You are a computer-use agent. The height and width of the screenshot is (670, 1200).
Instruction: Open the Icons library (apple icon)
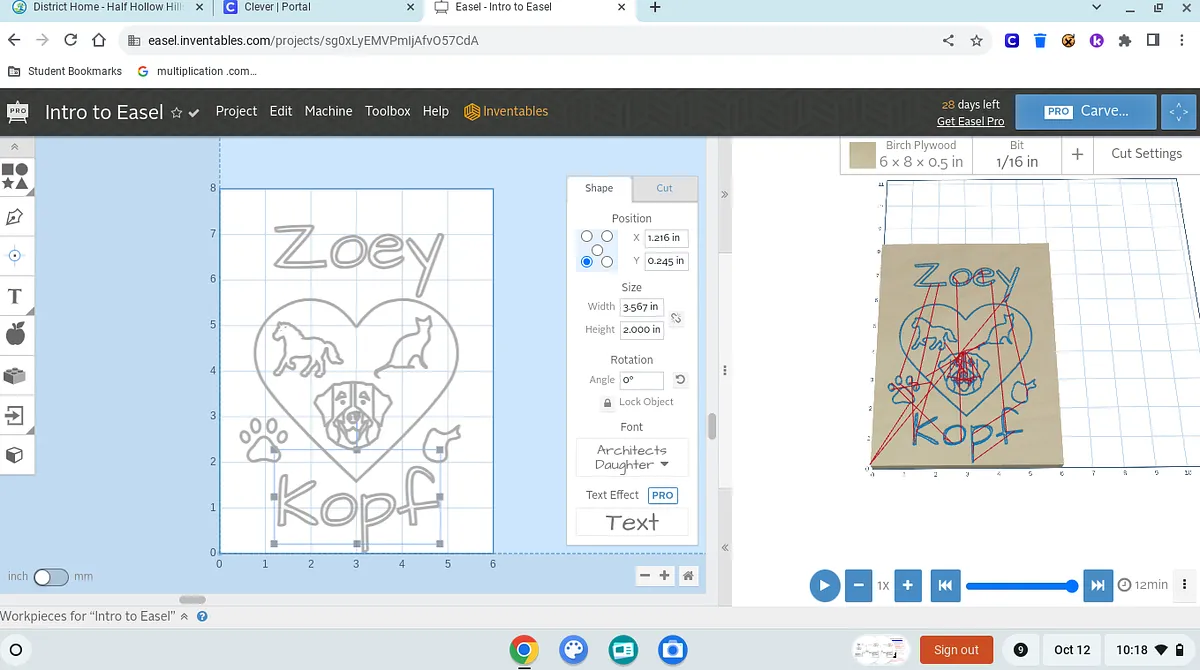pos(15,335)
